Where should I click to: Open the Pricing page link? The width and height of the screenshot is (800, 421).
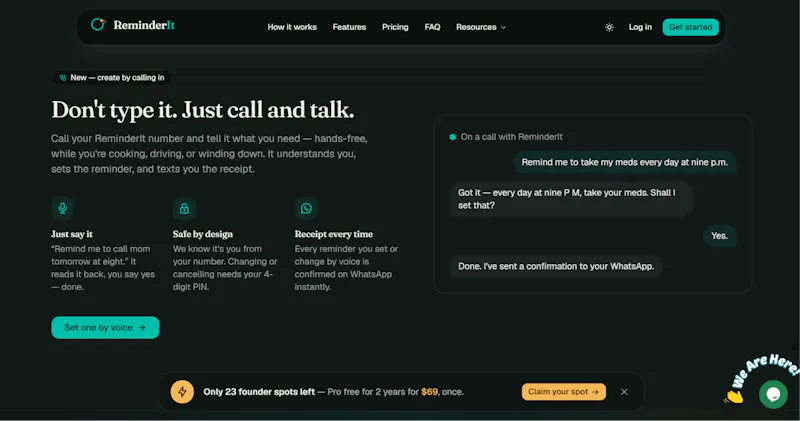pyautogui.click(x=395, y=27)
